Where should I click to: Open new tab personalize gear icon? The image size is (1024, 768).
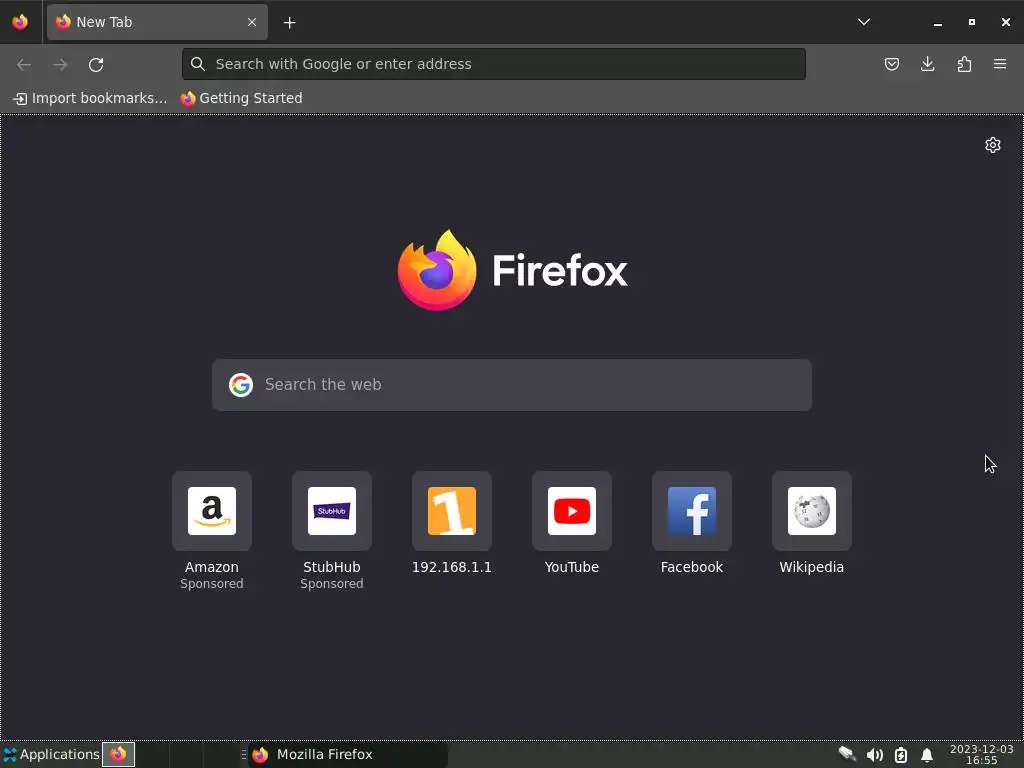pos(993,145)
